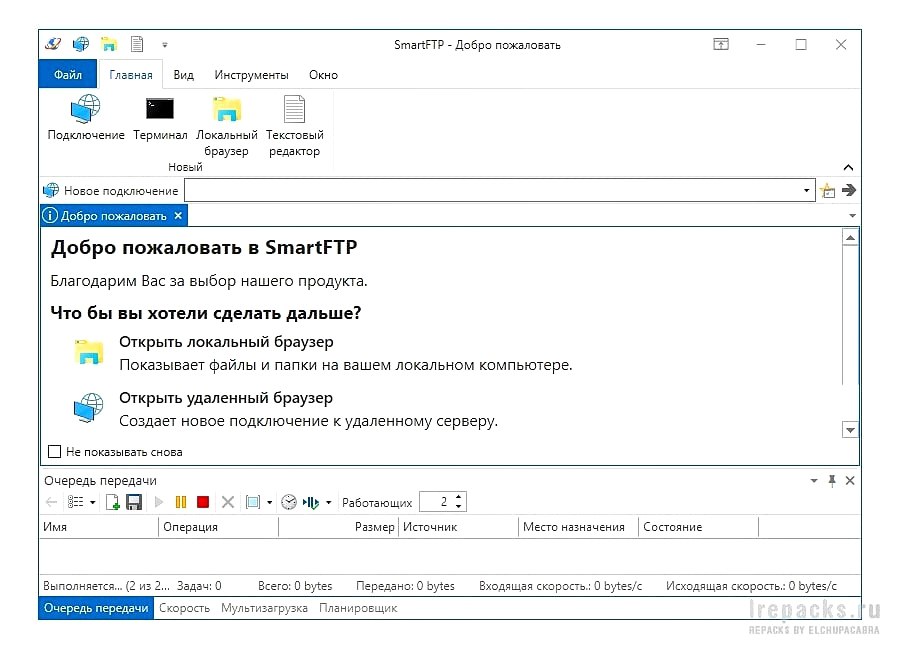Click the queue select items icon
Screen dimensions: 900x650
[x=253, y=502]
